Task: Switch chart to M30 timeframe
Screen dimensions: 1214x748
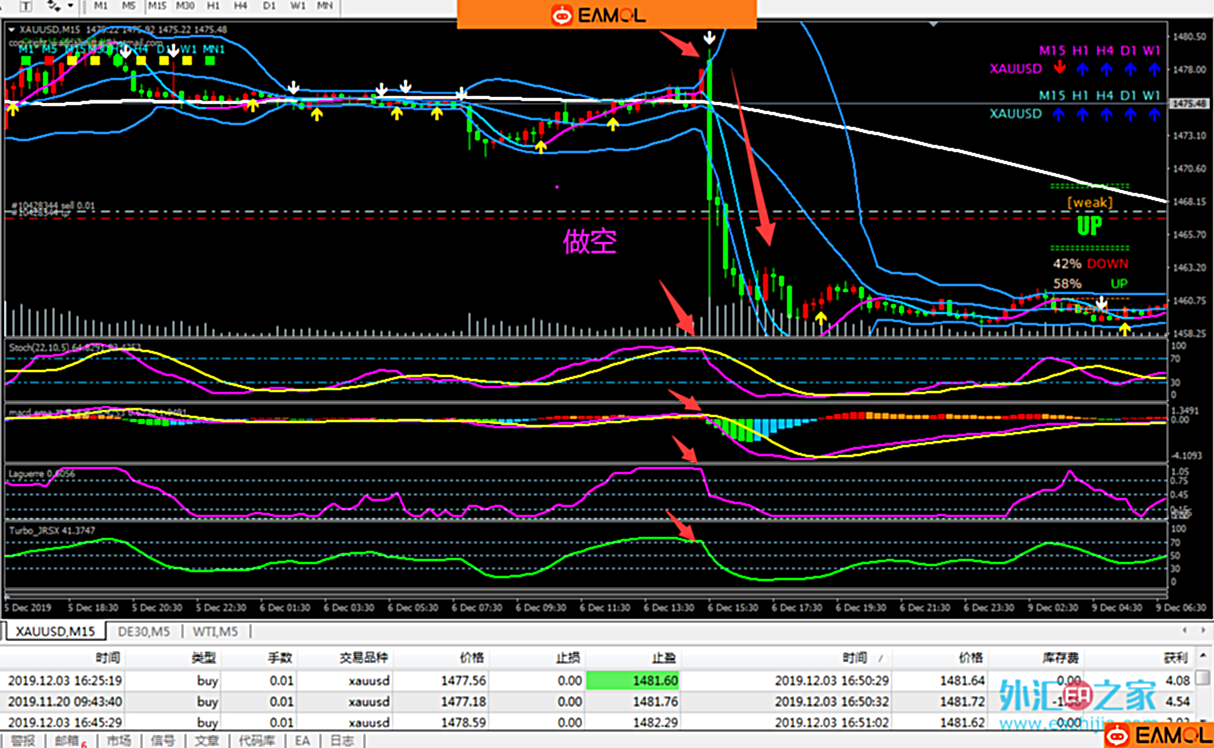Action: pyautogui.click(x=186, y=5)
